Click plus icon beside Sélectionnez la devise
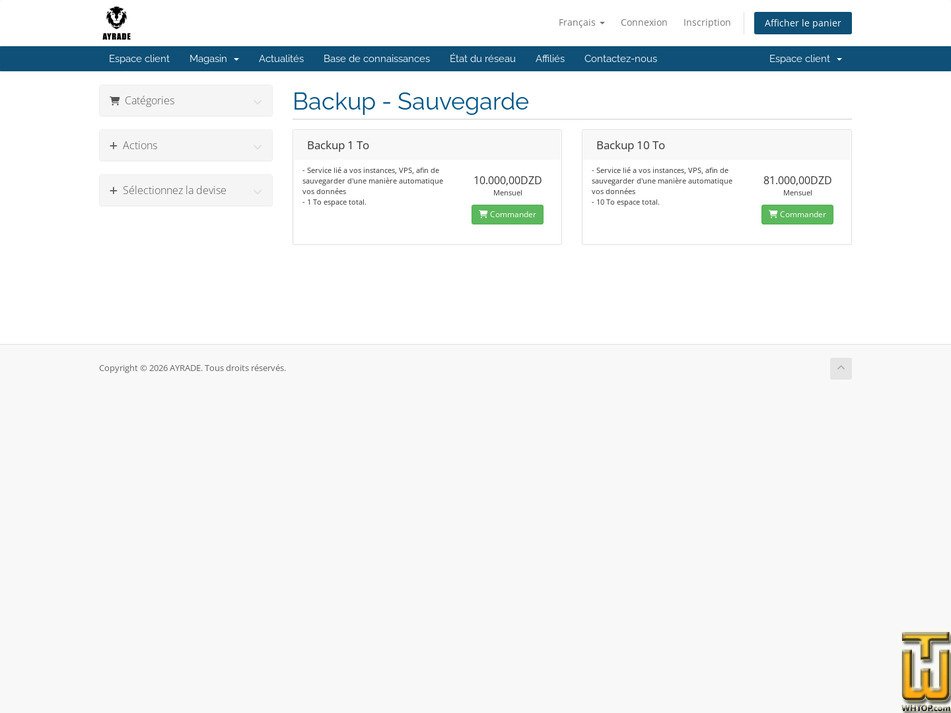 tap(113, 190)
